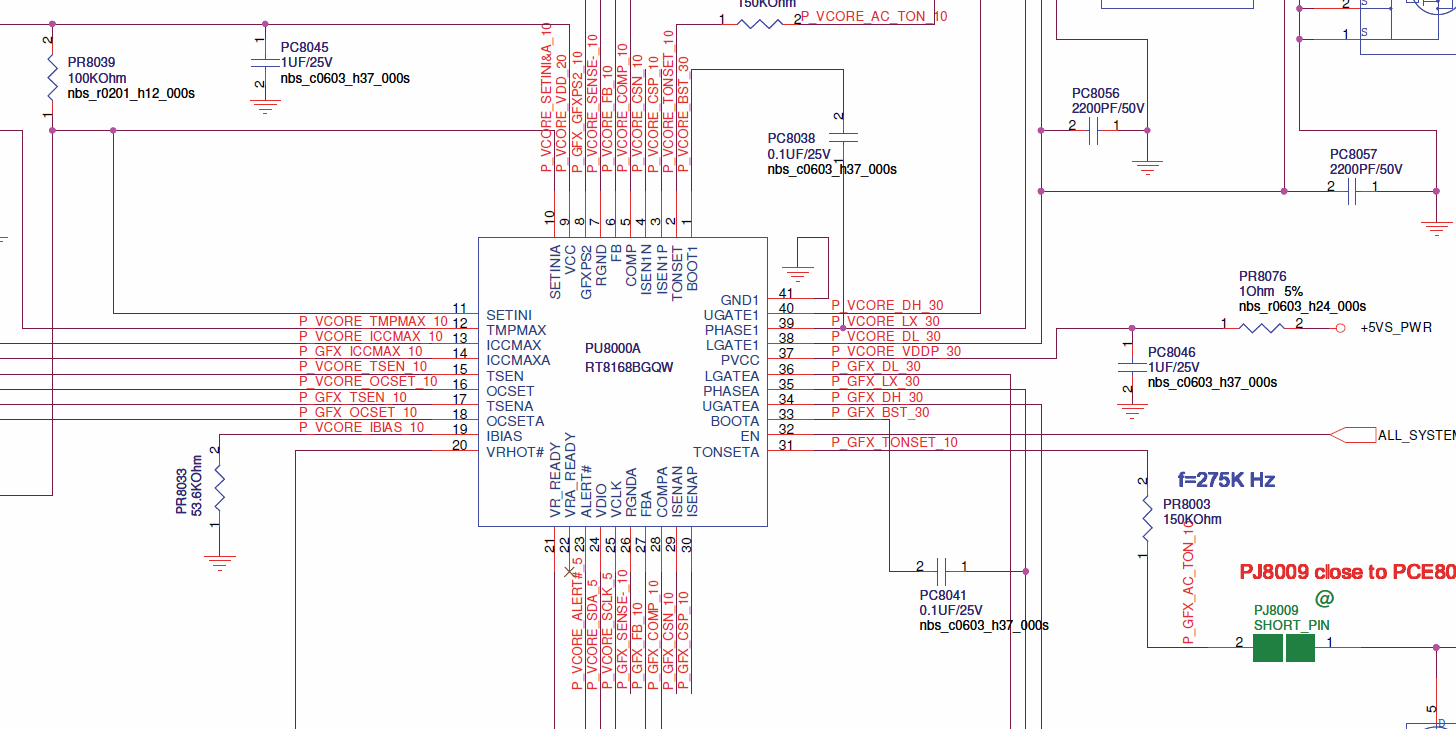Select the PC8056 capacitor symbol
The height and width of the screenshot is (729, 1456).
click(1094, 129)
